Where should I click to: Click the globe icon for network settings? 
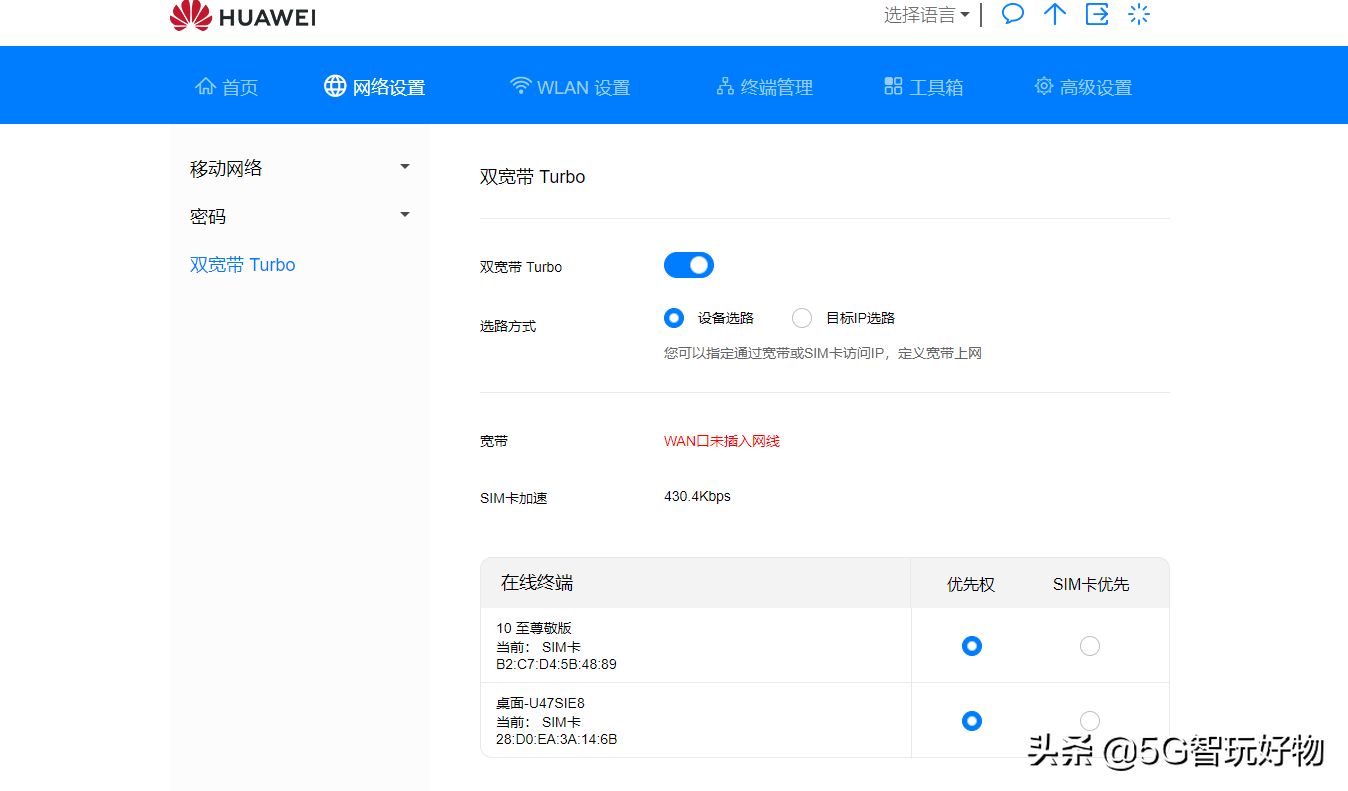335,86
